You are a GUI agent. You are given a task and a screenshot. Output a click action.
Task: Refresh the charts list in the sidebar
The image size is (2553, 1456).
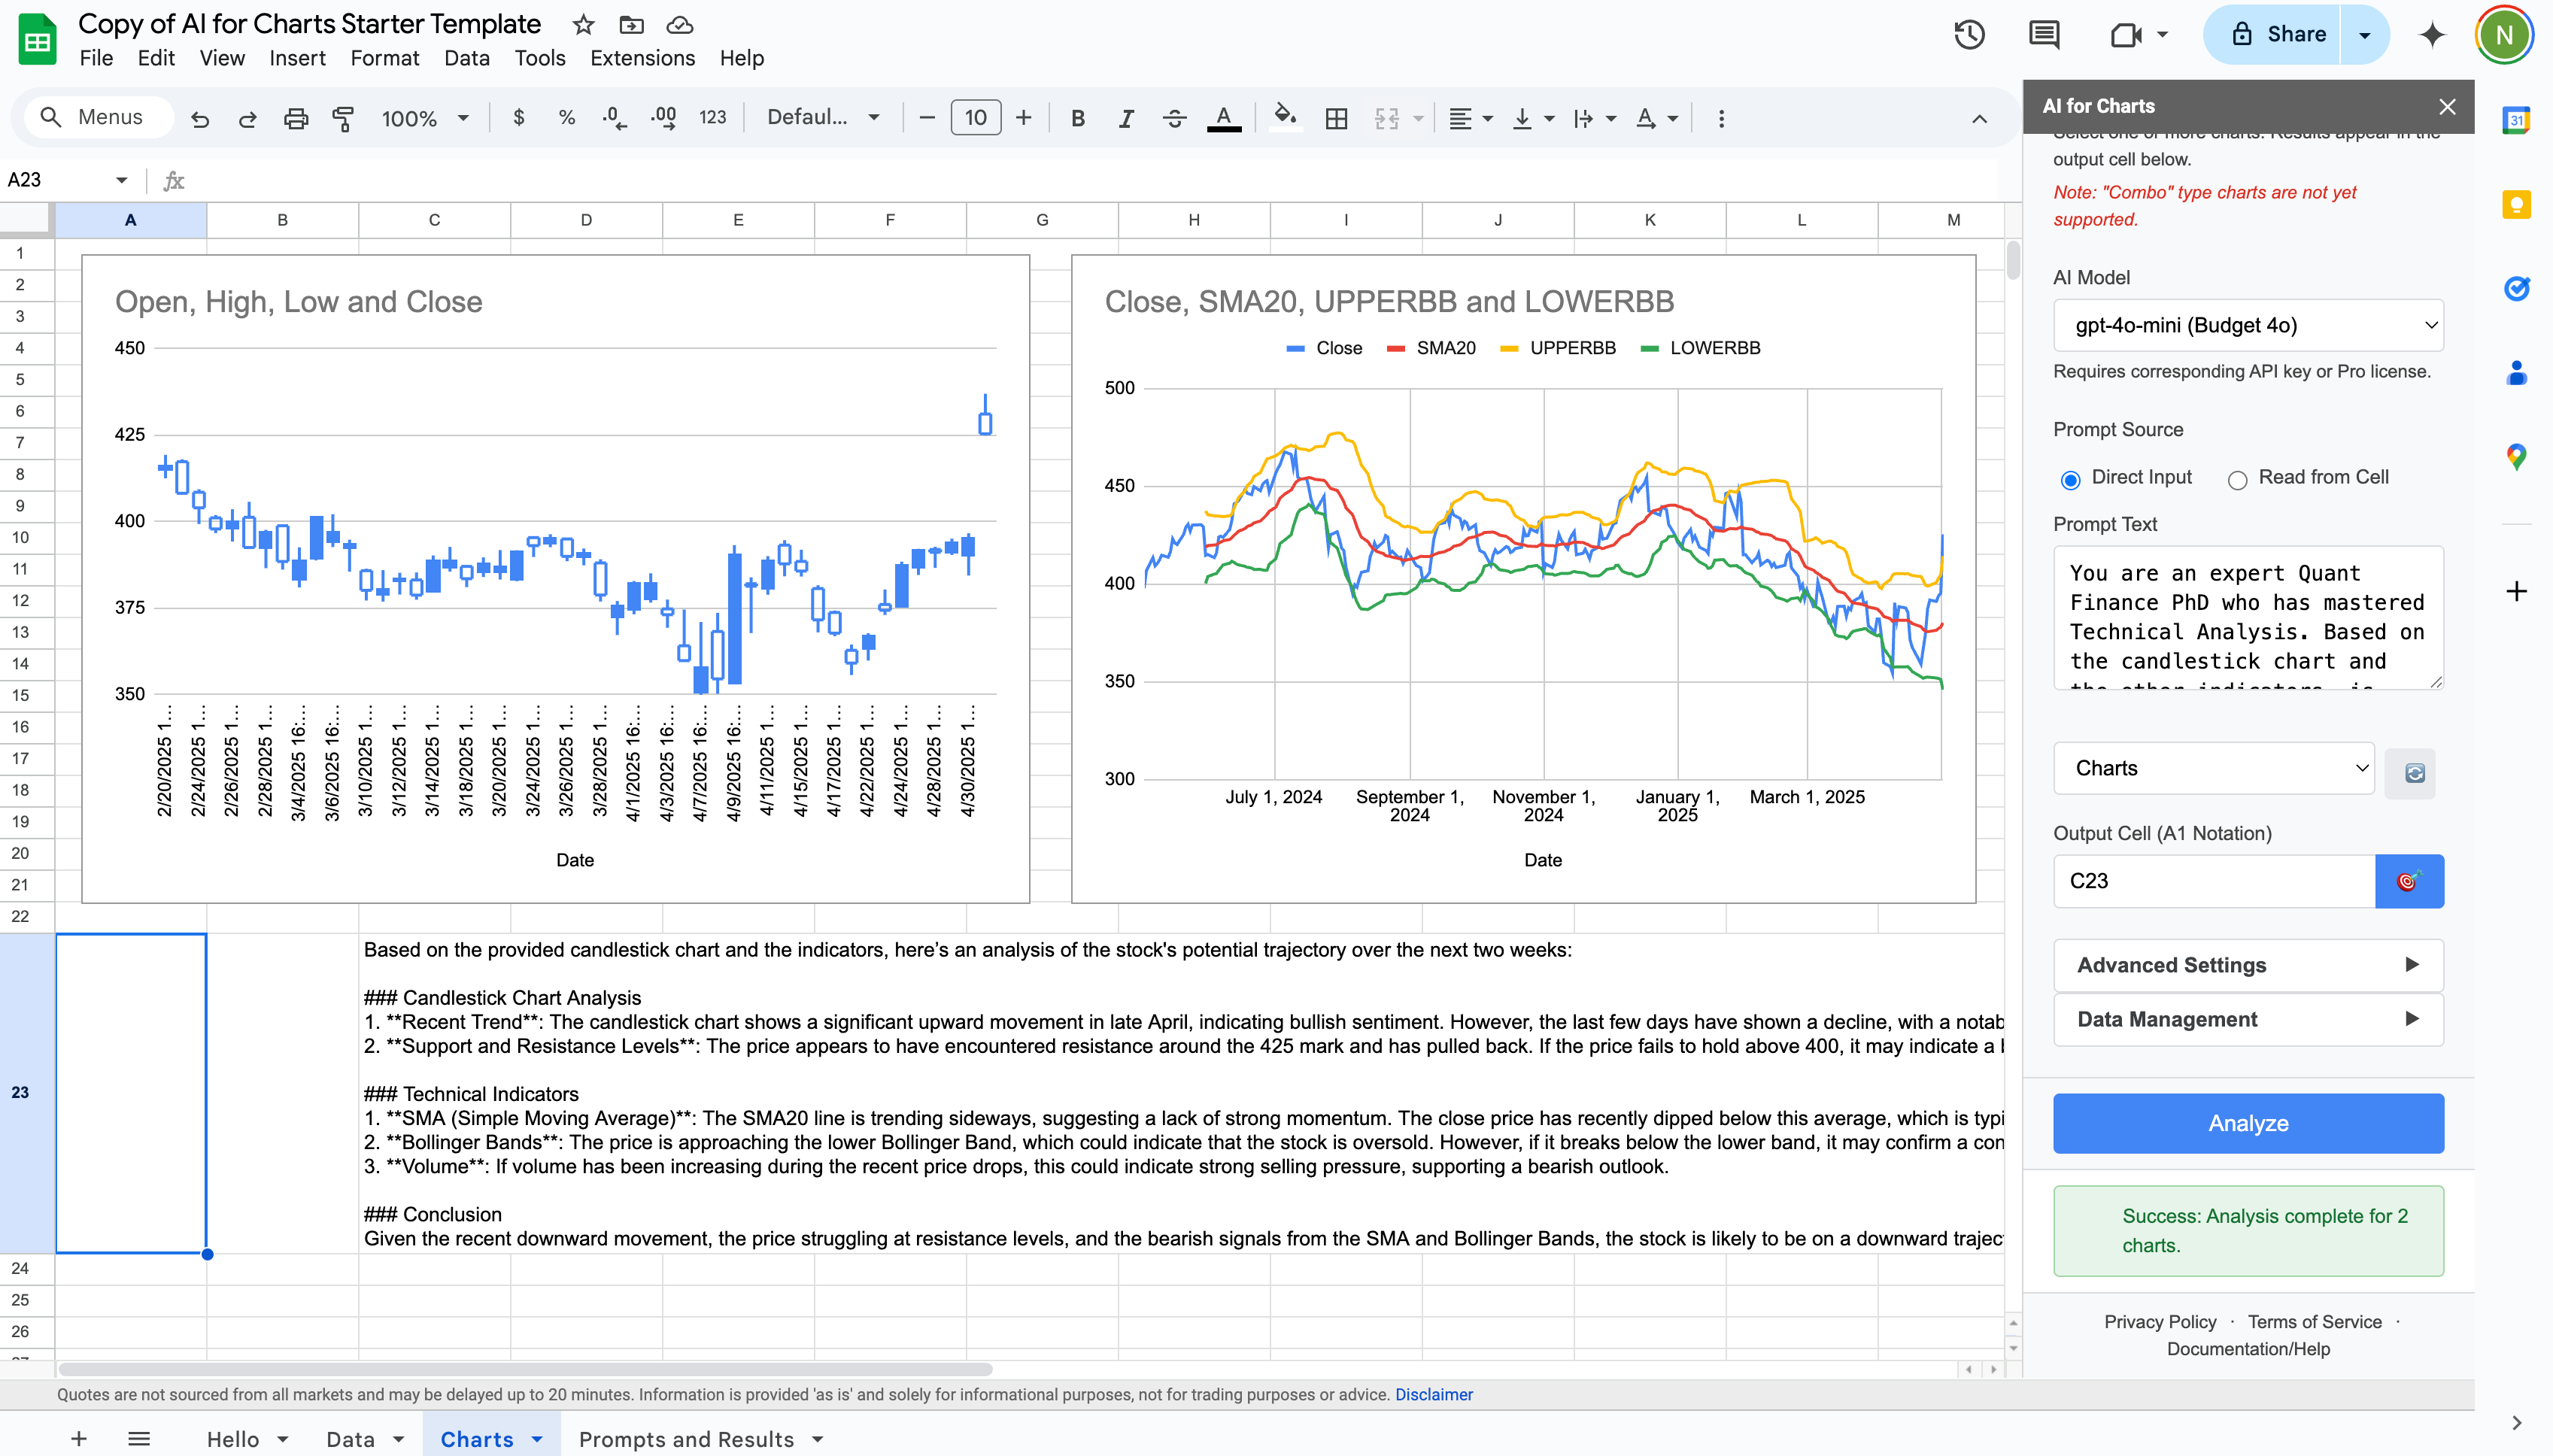pyautogui.click(x=2411, y=772)
